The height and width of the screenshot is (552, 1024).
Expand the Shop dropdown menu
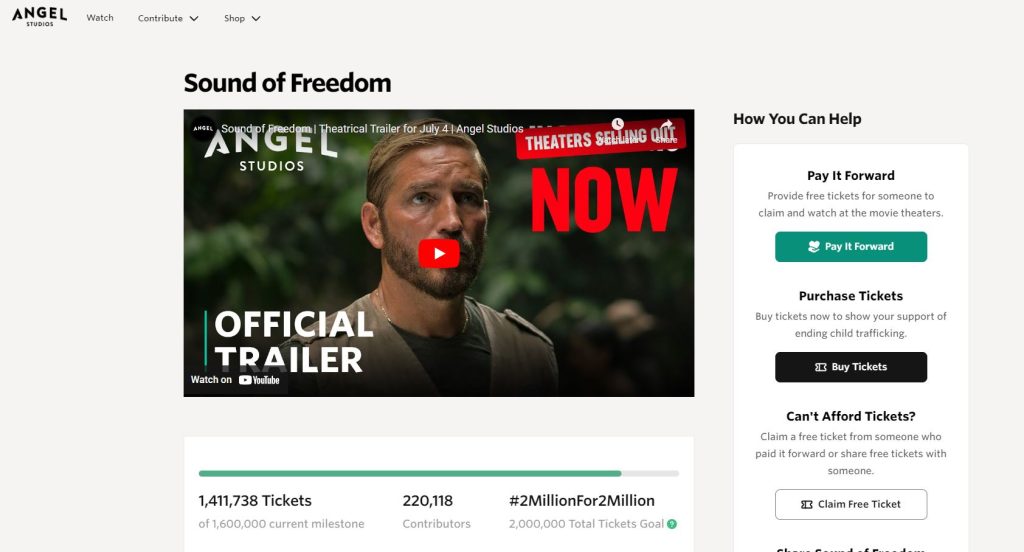click(x=242, y=18)
